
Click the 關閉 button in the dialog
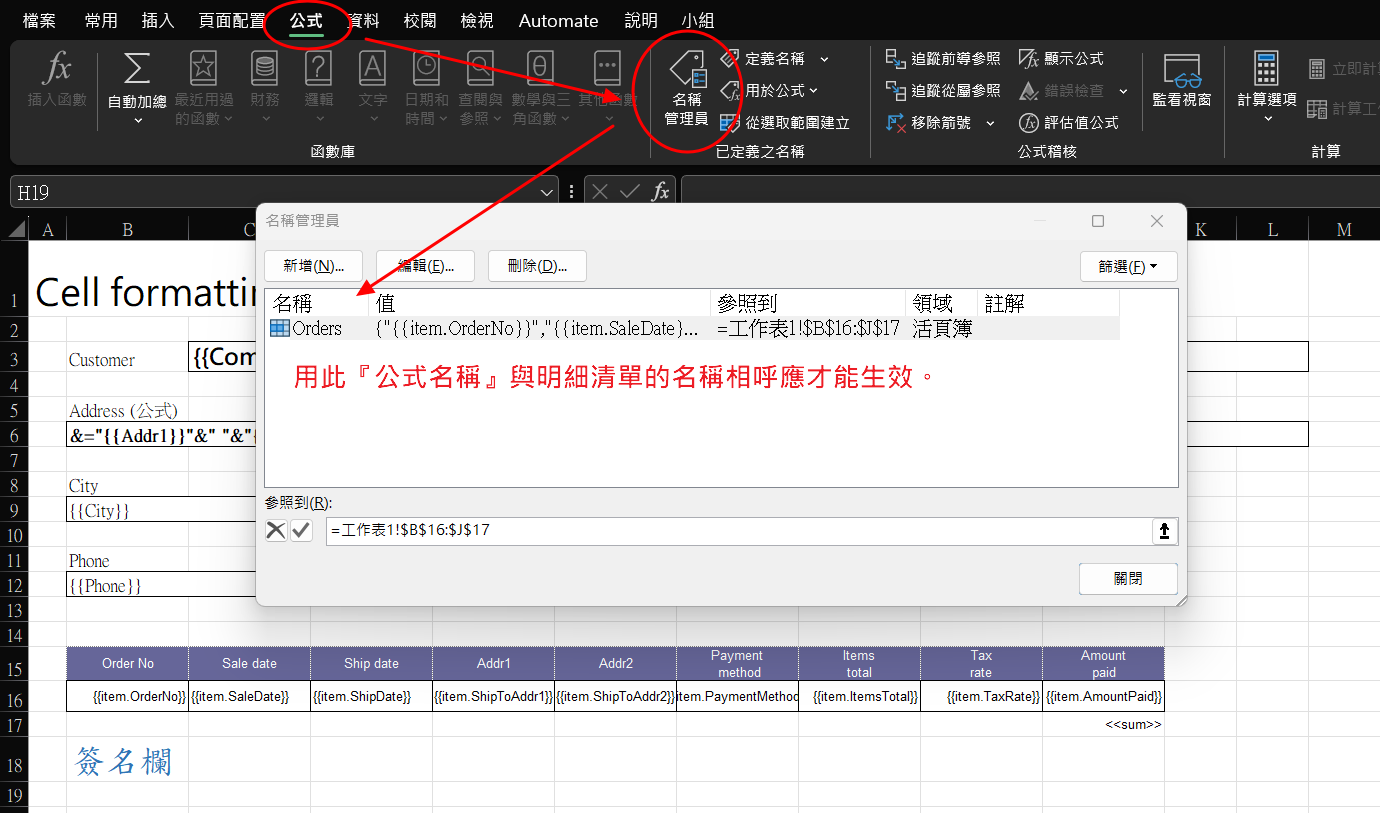(1127, 579)
